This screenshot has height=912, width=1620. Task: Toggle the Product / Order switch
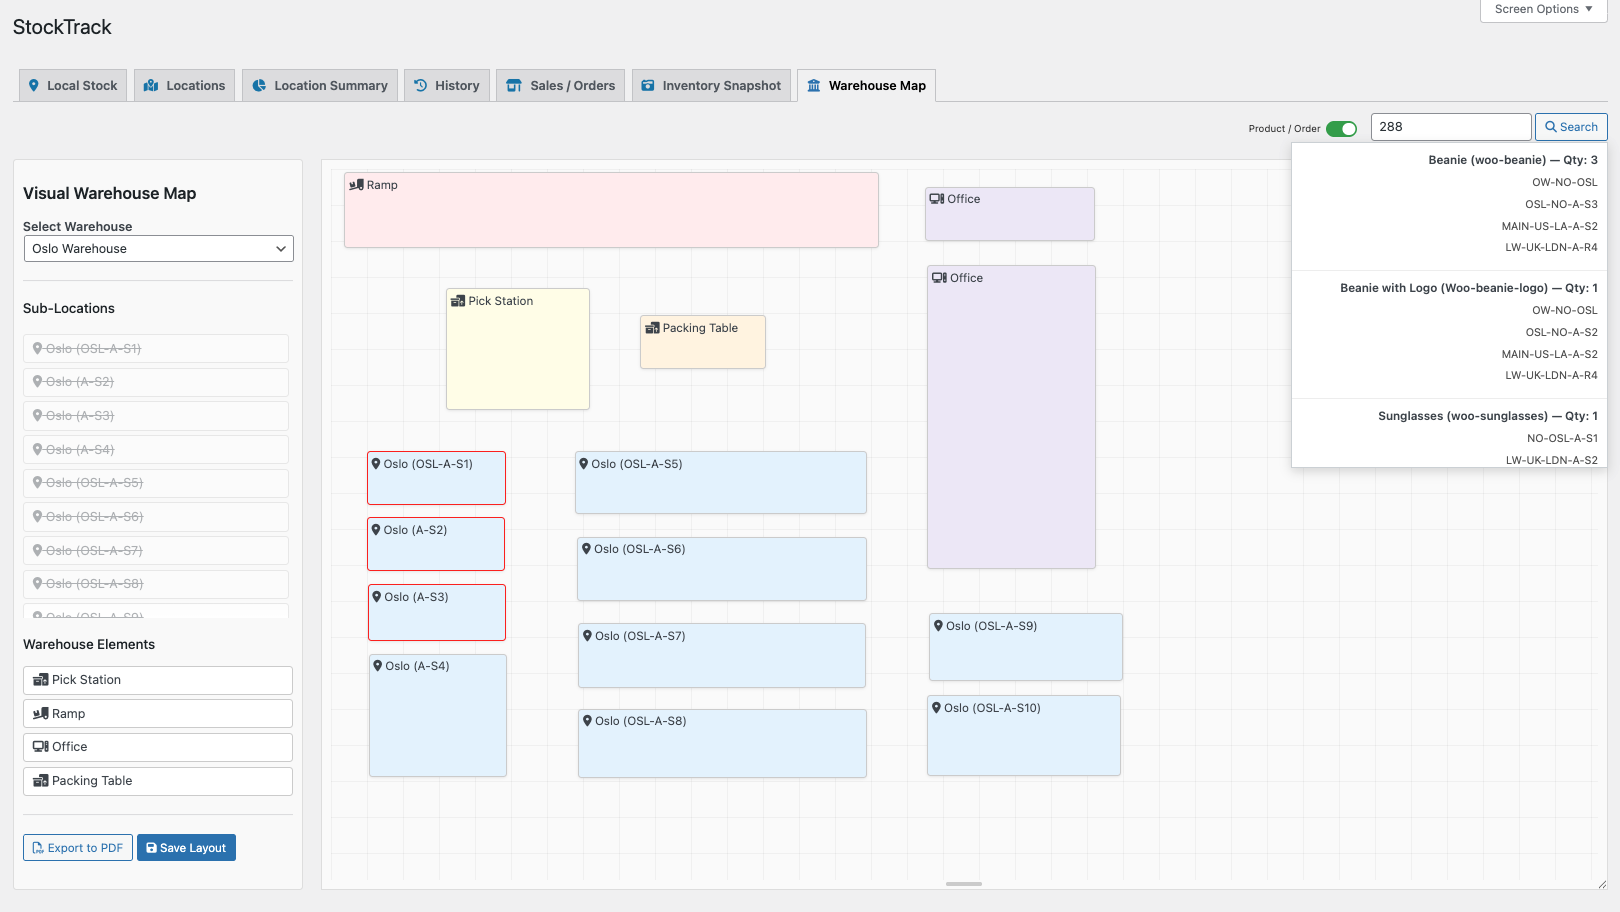coord(1341,129)
